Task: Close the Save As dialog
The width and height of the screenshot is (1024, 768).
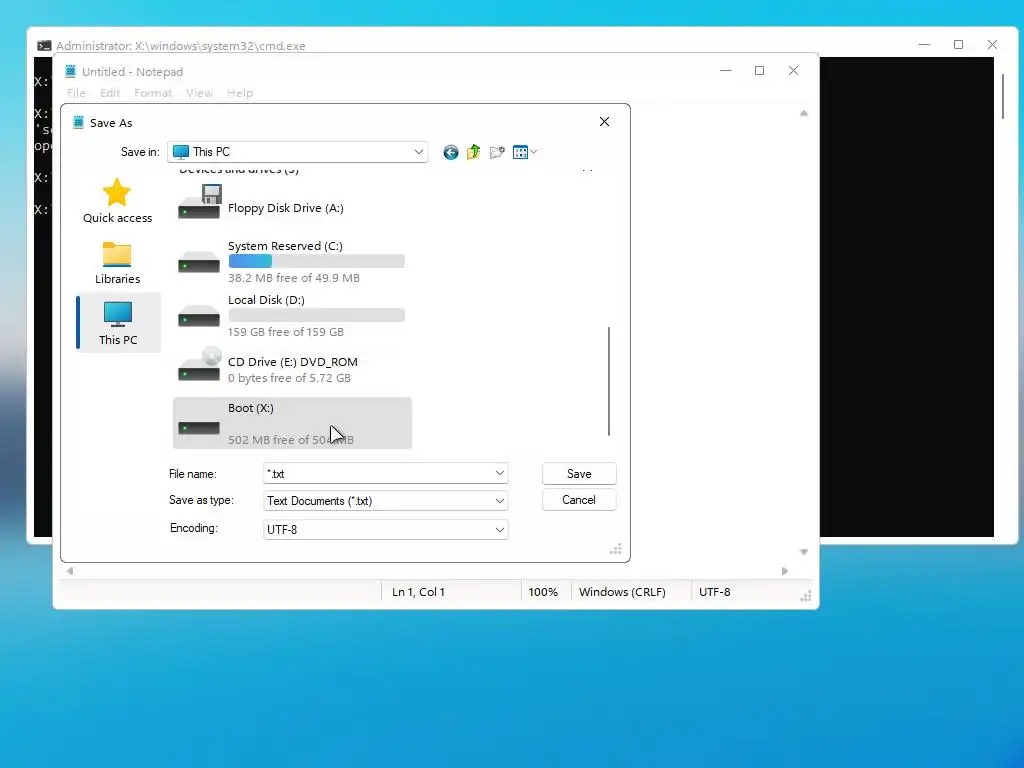Action: 604,121
